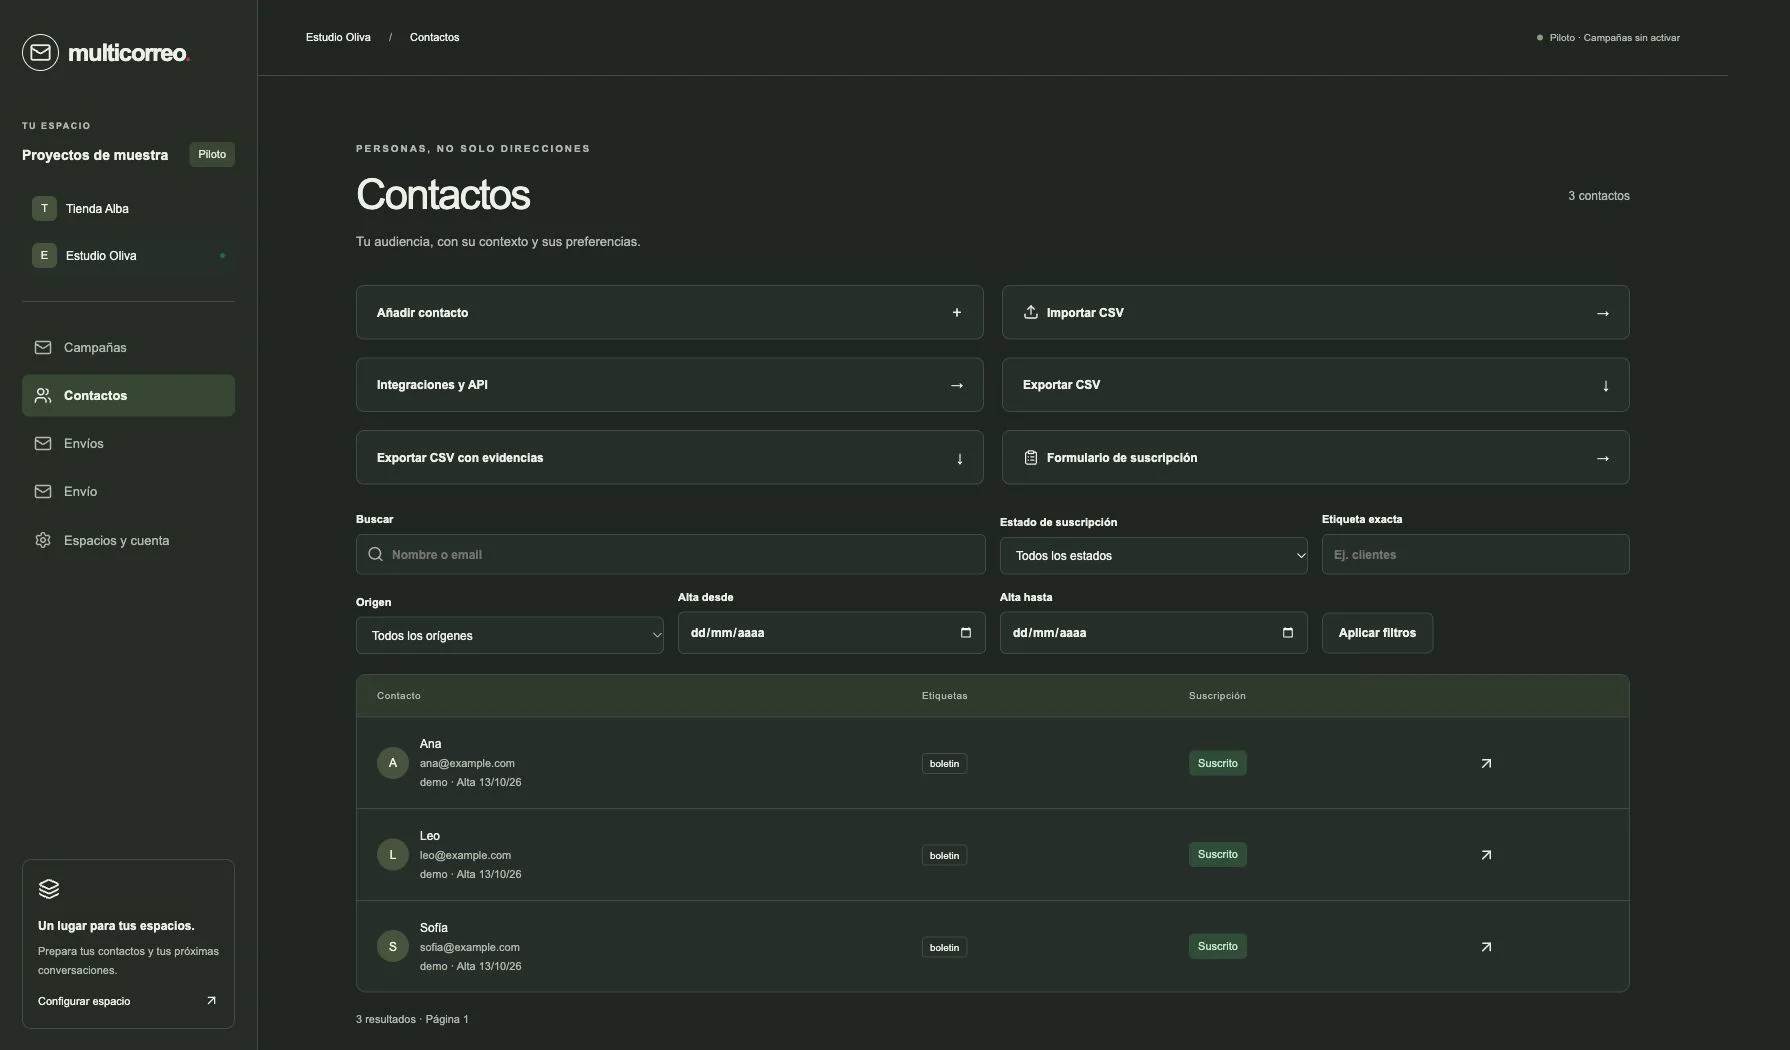
Task: Click the Etiquetas column header
Action: pyautogui.click(x=944, y=696)
